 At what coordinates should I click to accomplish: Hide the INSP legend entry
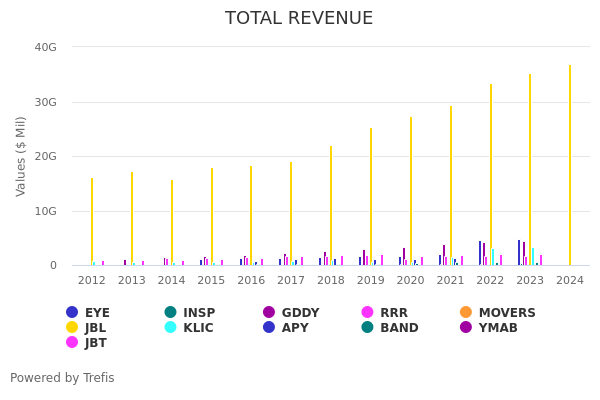click(190, 313)
